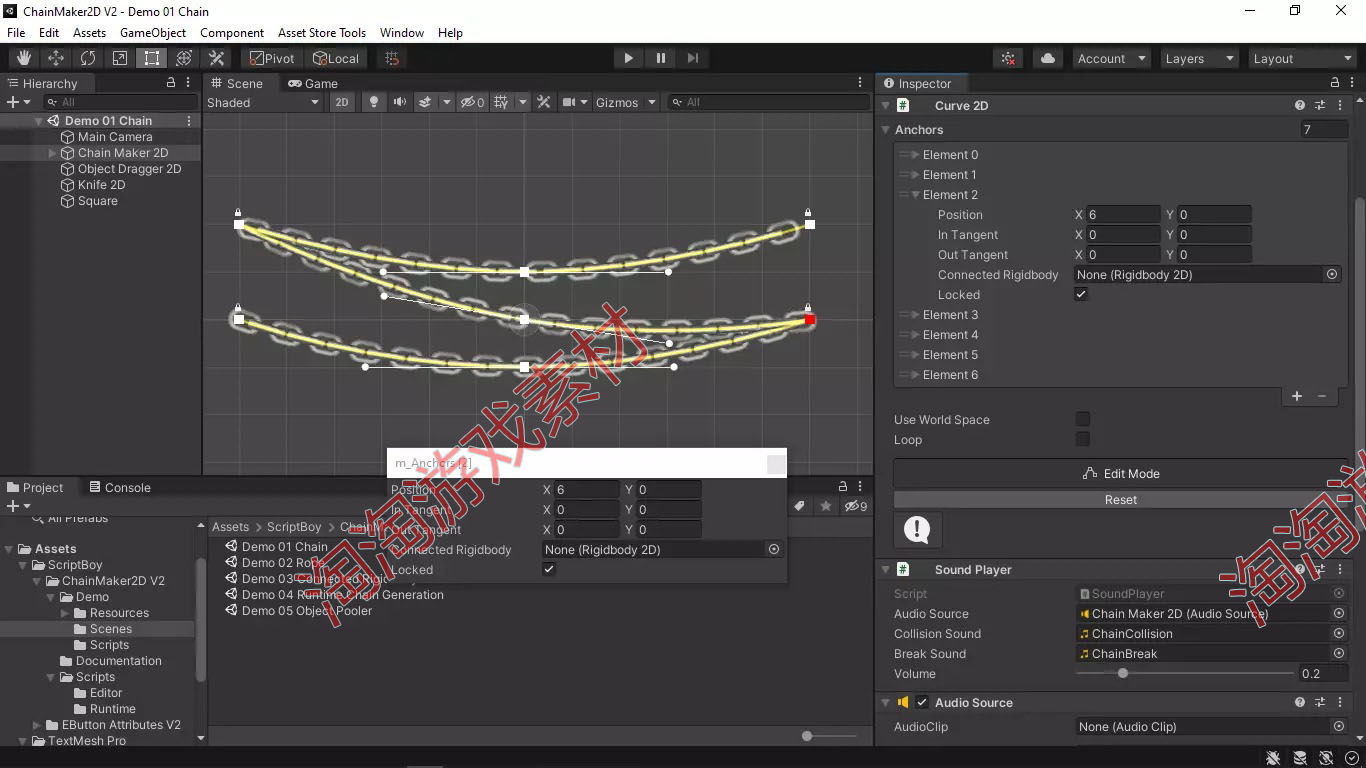Open the Layout dropdown
The height and width of the screenshot is (768, 1366).
(1303, 58)
